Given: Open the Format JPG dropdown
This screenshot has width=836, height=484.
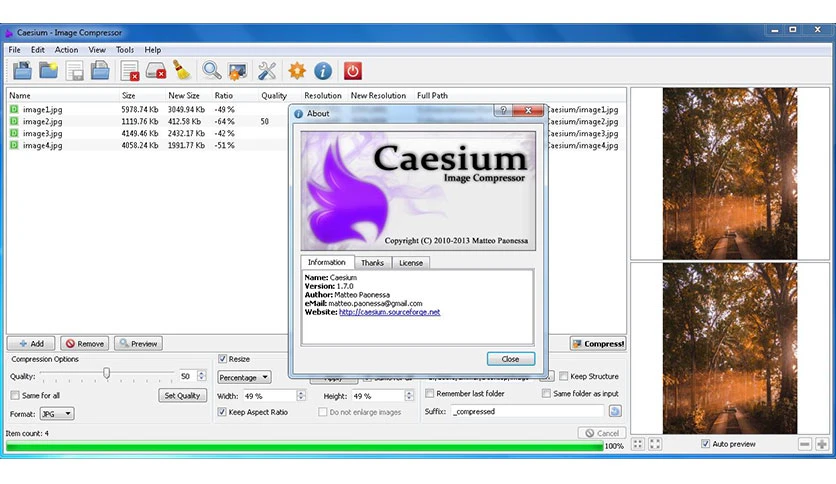Looking at the screenshot, I should pyautogui.click(x=57, y=414).
